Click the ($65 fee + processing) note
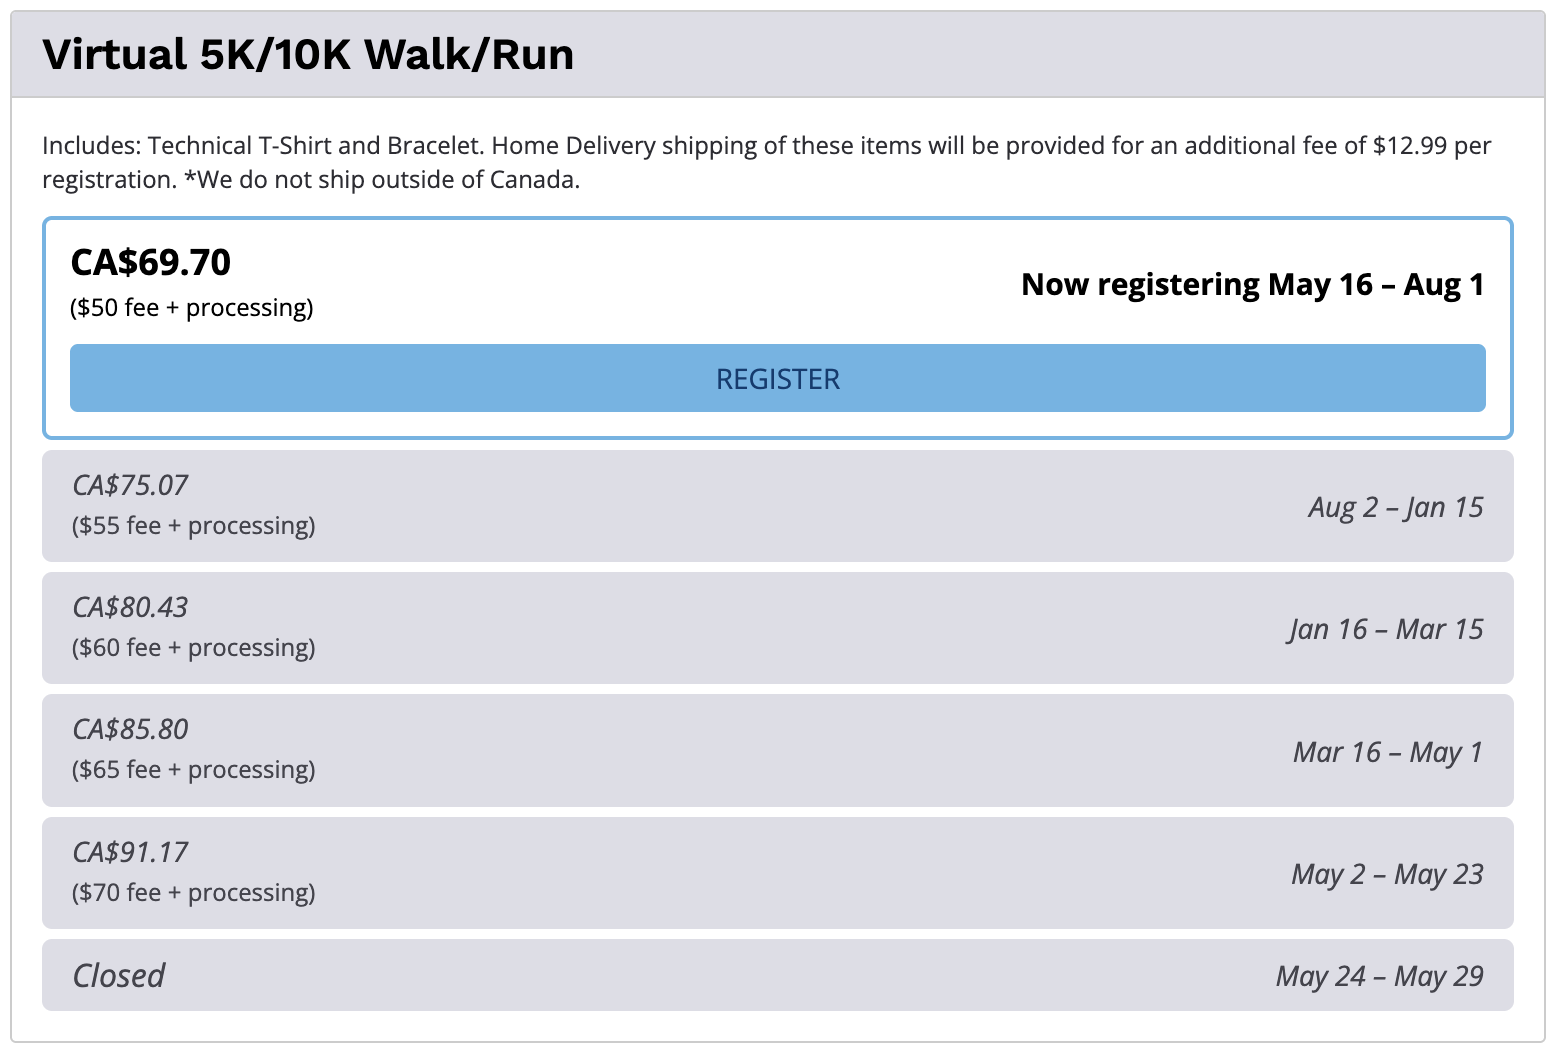The height and width of the screenshot is (1052, 1554). coord(194,770)
